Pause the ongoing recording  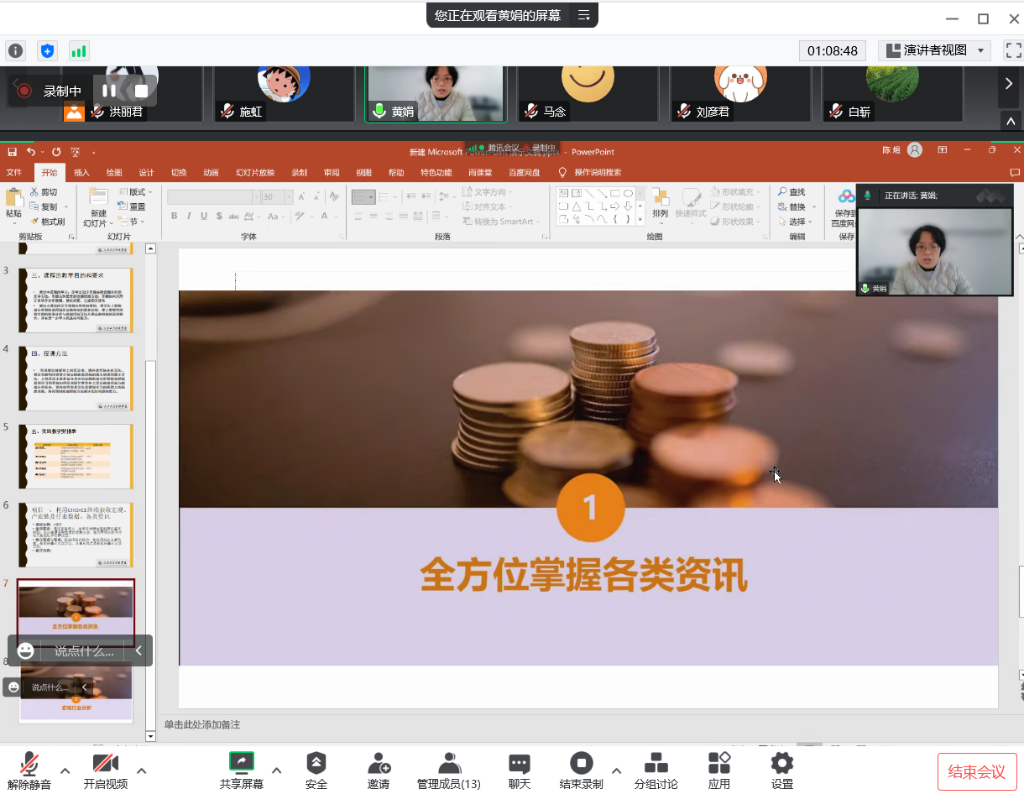(x=109, y=91)
